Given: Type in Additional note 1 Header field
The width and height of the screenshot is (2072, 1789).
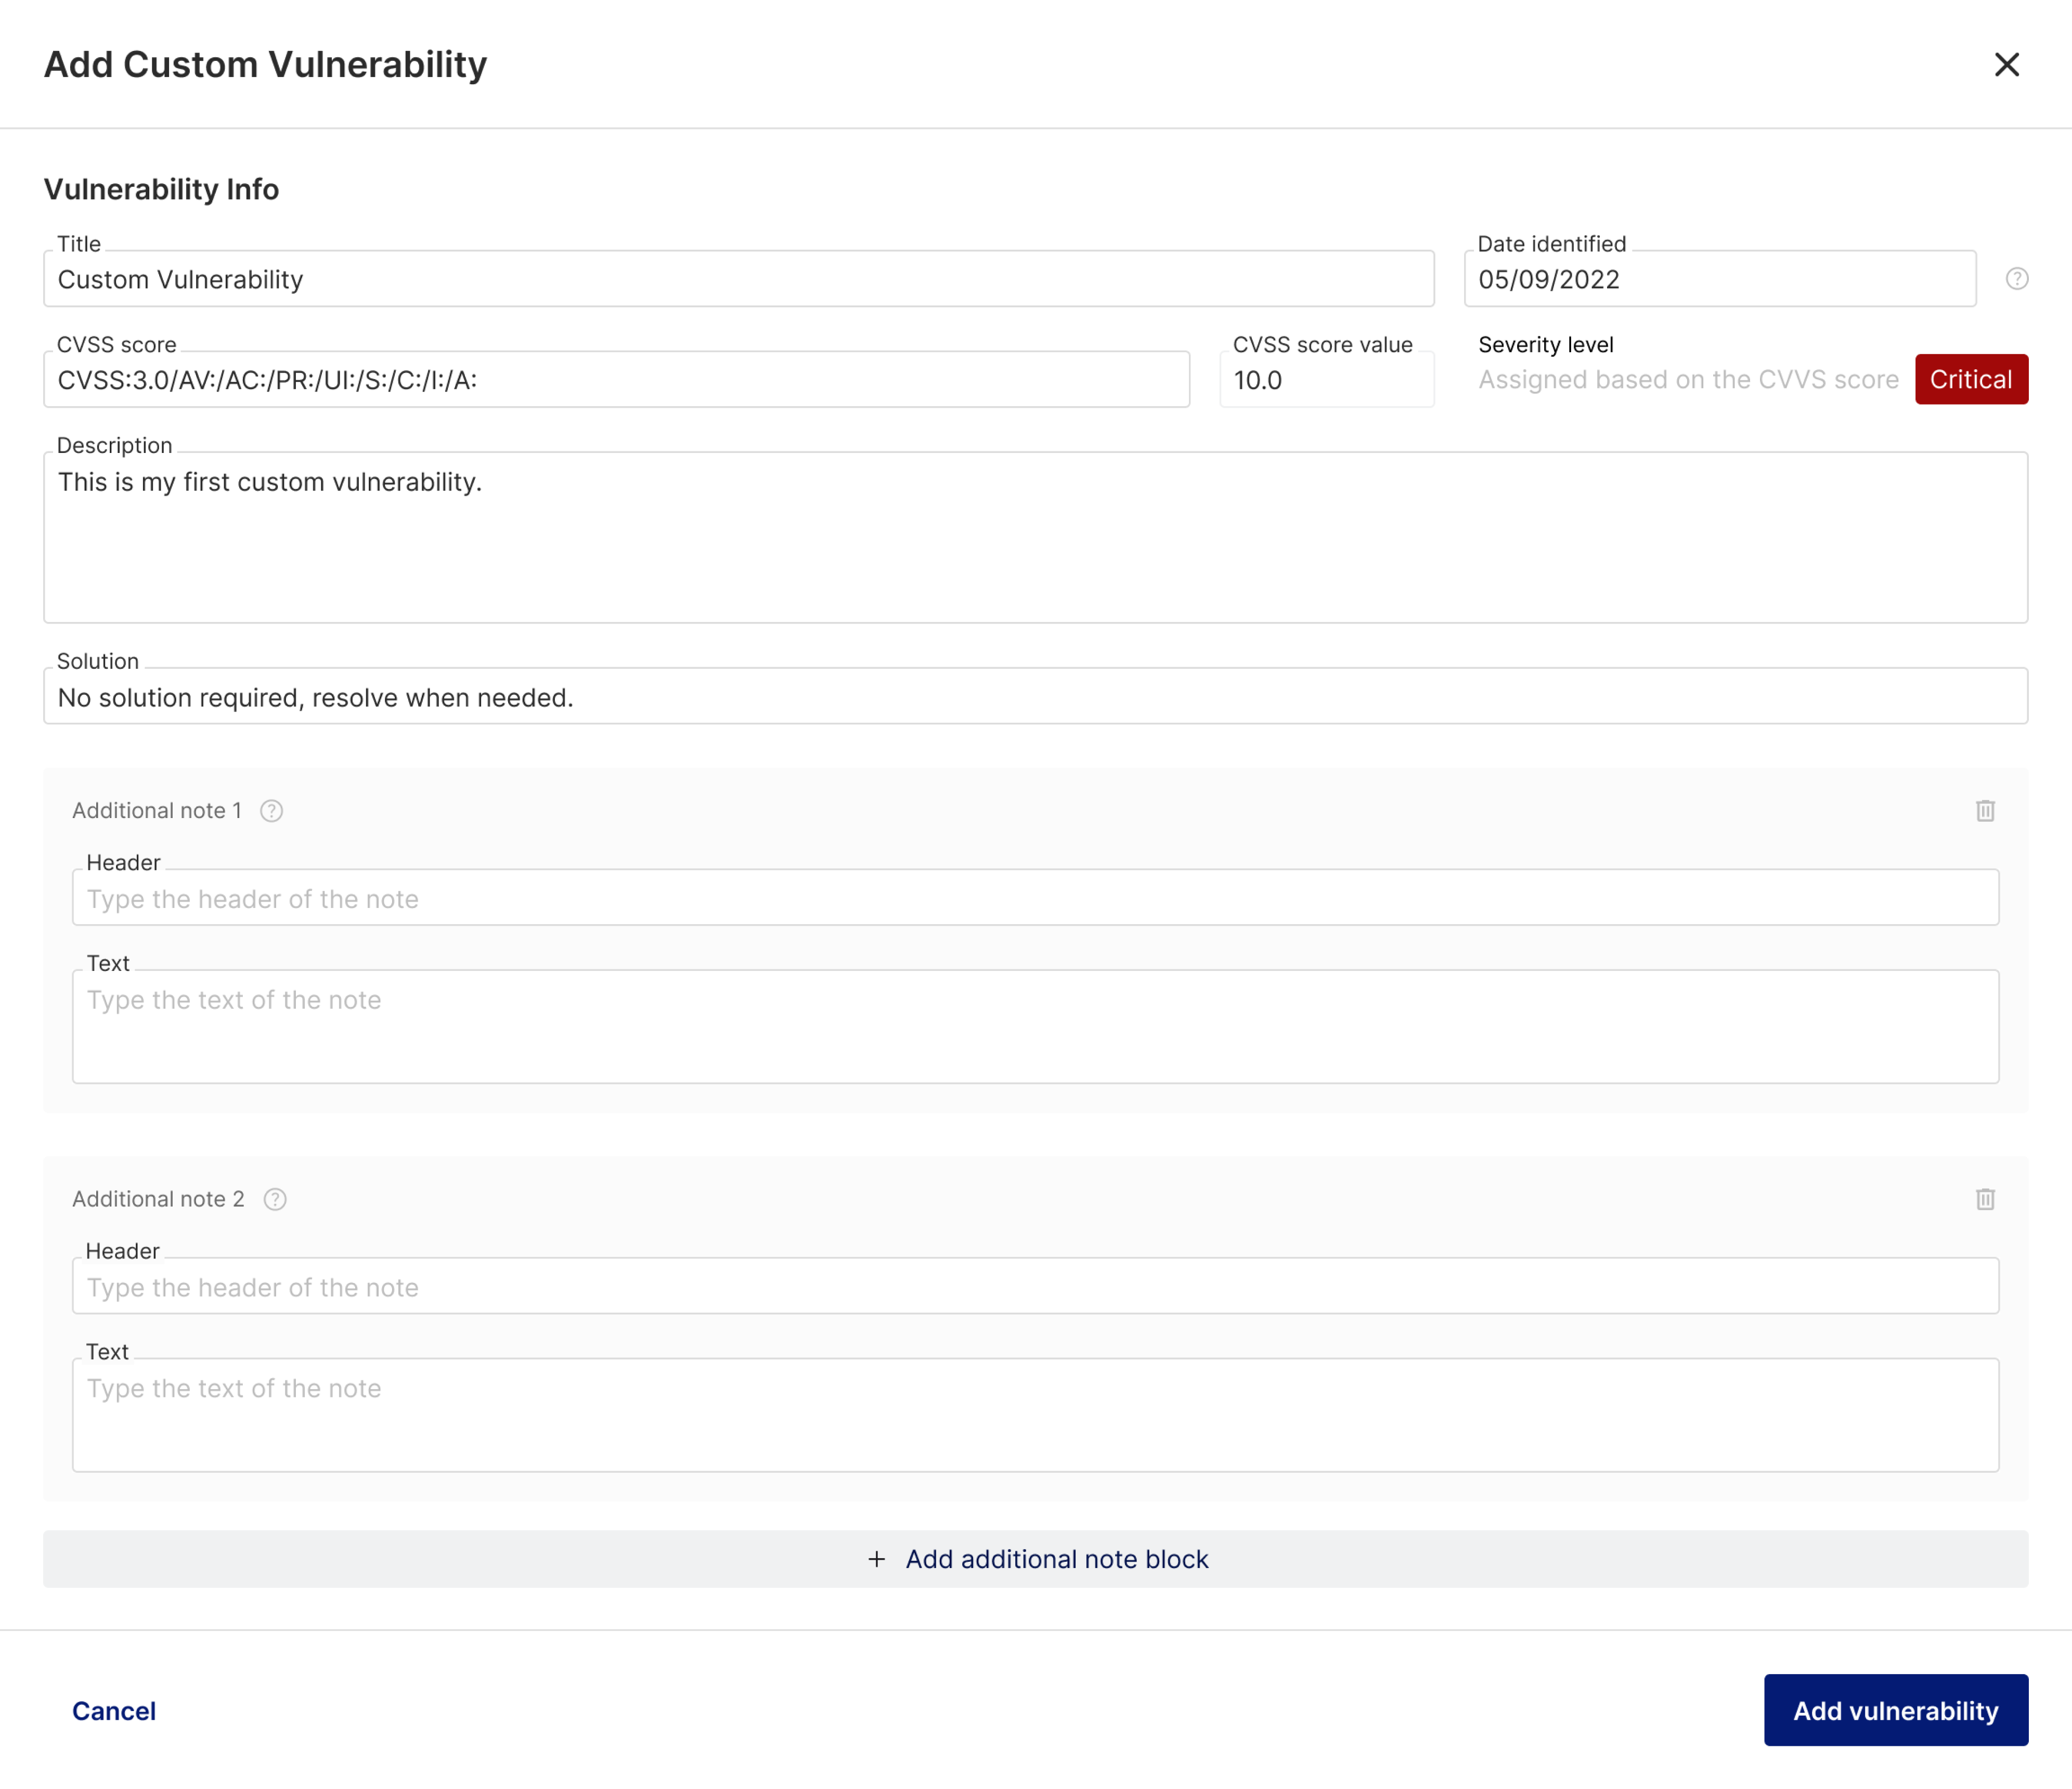Looking at the screenshot, I should 1036,898.
